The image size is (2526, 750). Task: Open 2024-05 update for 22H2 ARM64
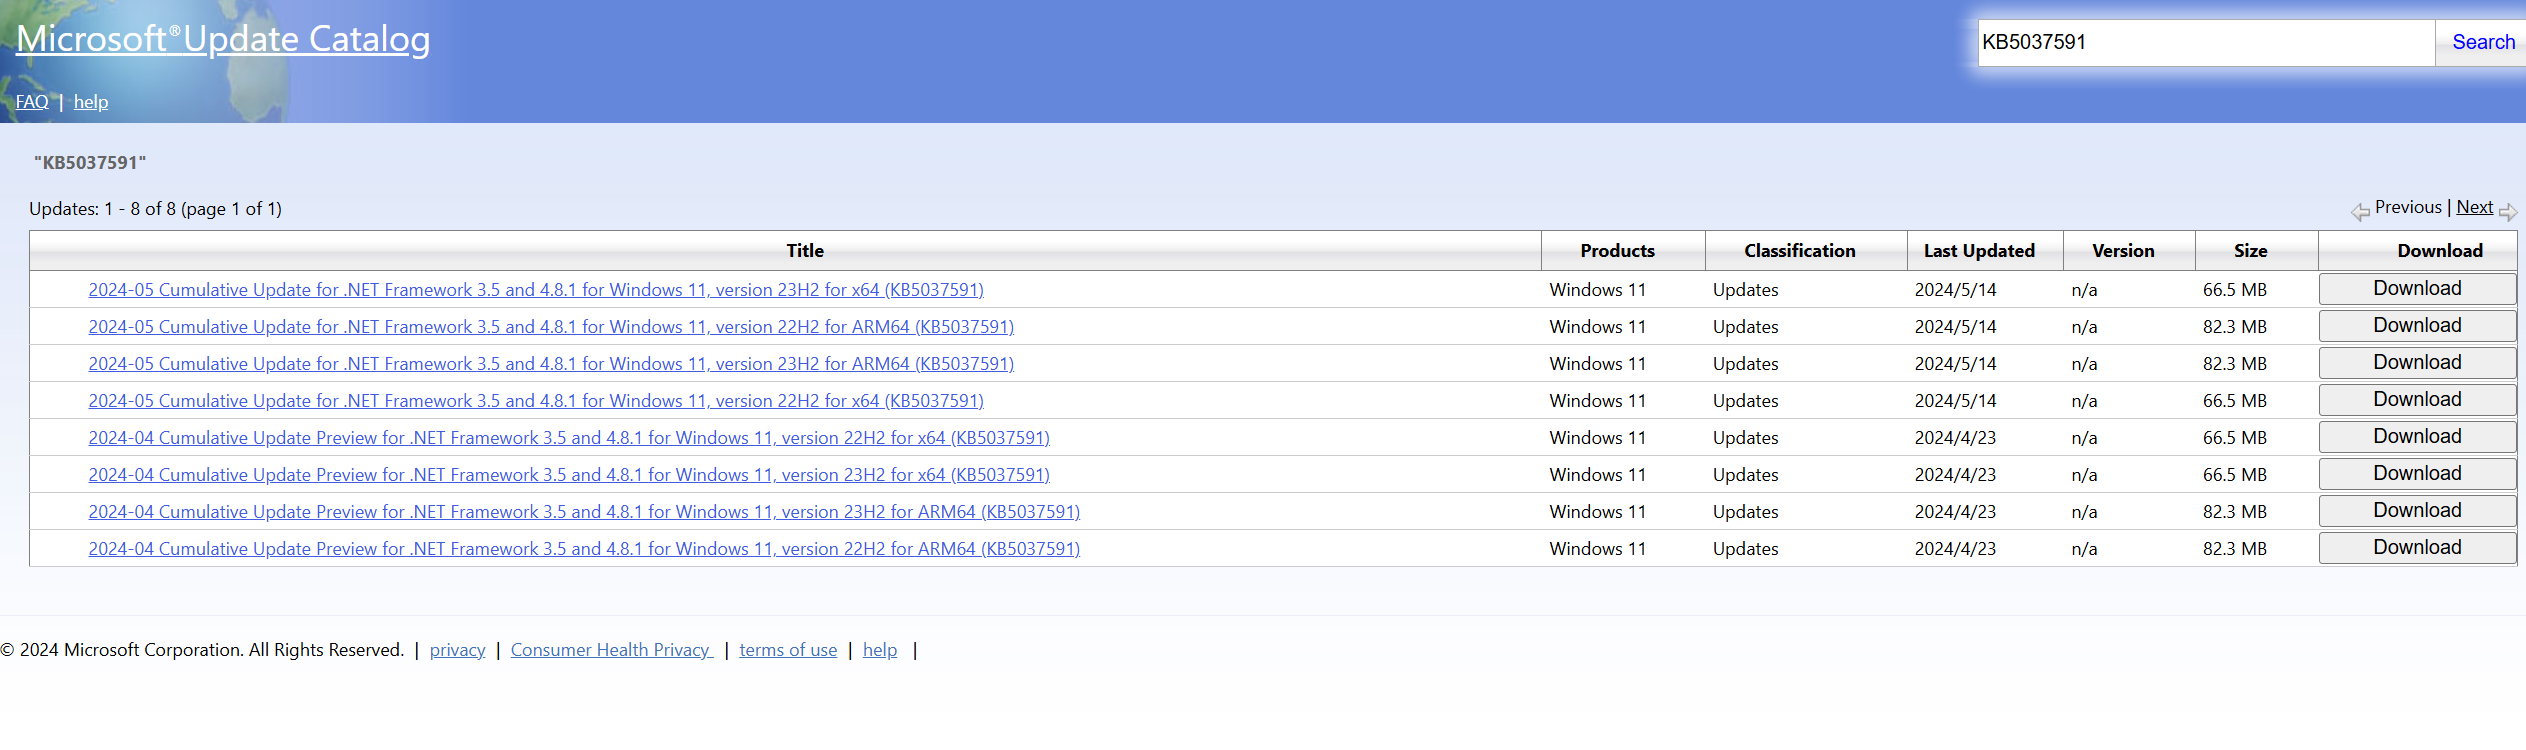[551, 327]
